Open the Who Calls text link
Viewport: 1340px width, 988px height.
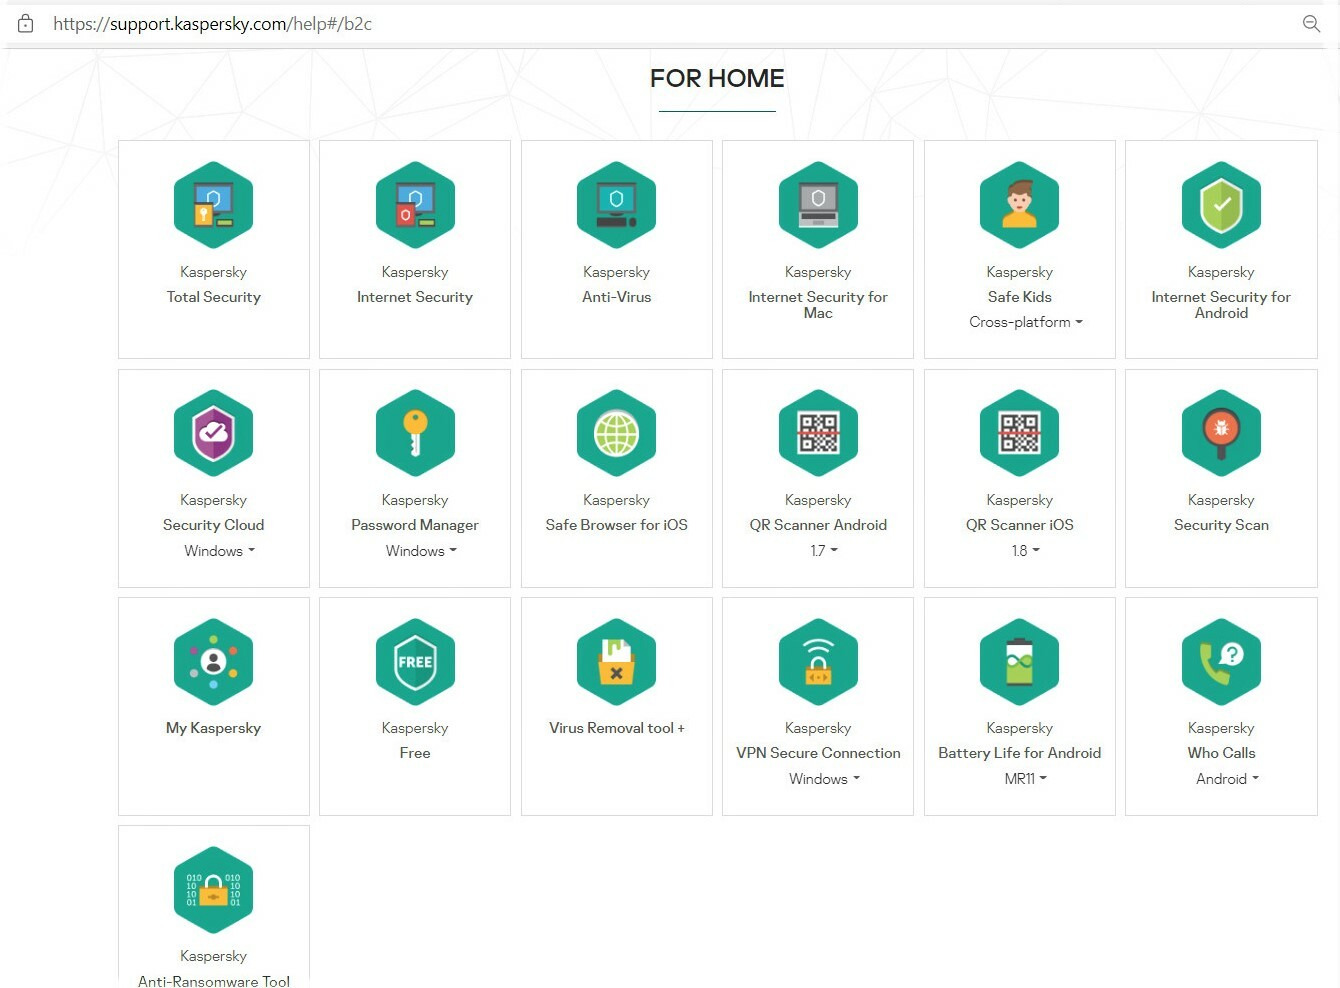click(x=1221, y=753)
